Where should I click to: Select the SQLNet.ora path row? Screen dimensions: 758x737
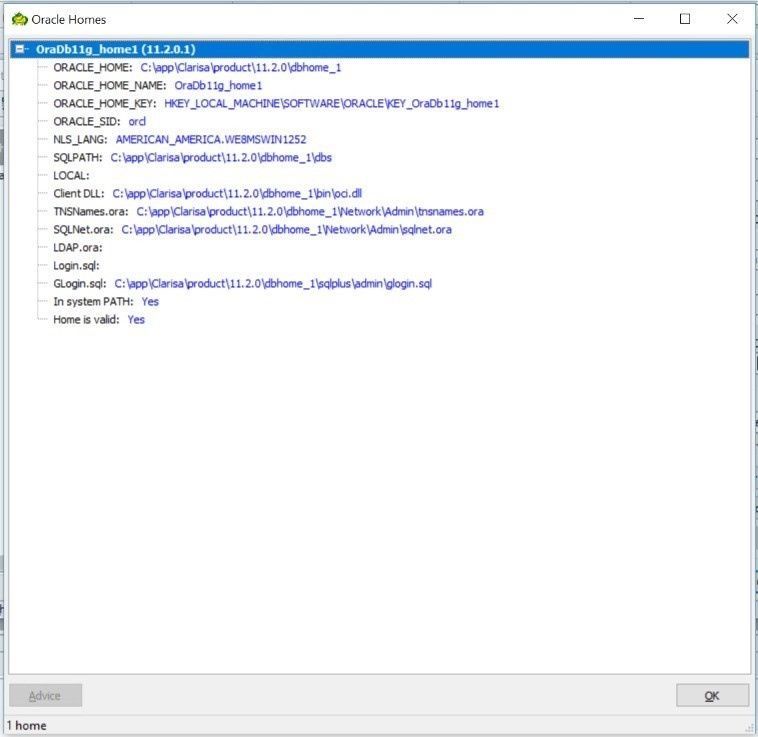point(252,230)
